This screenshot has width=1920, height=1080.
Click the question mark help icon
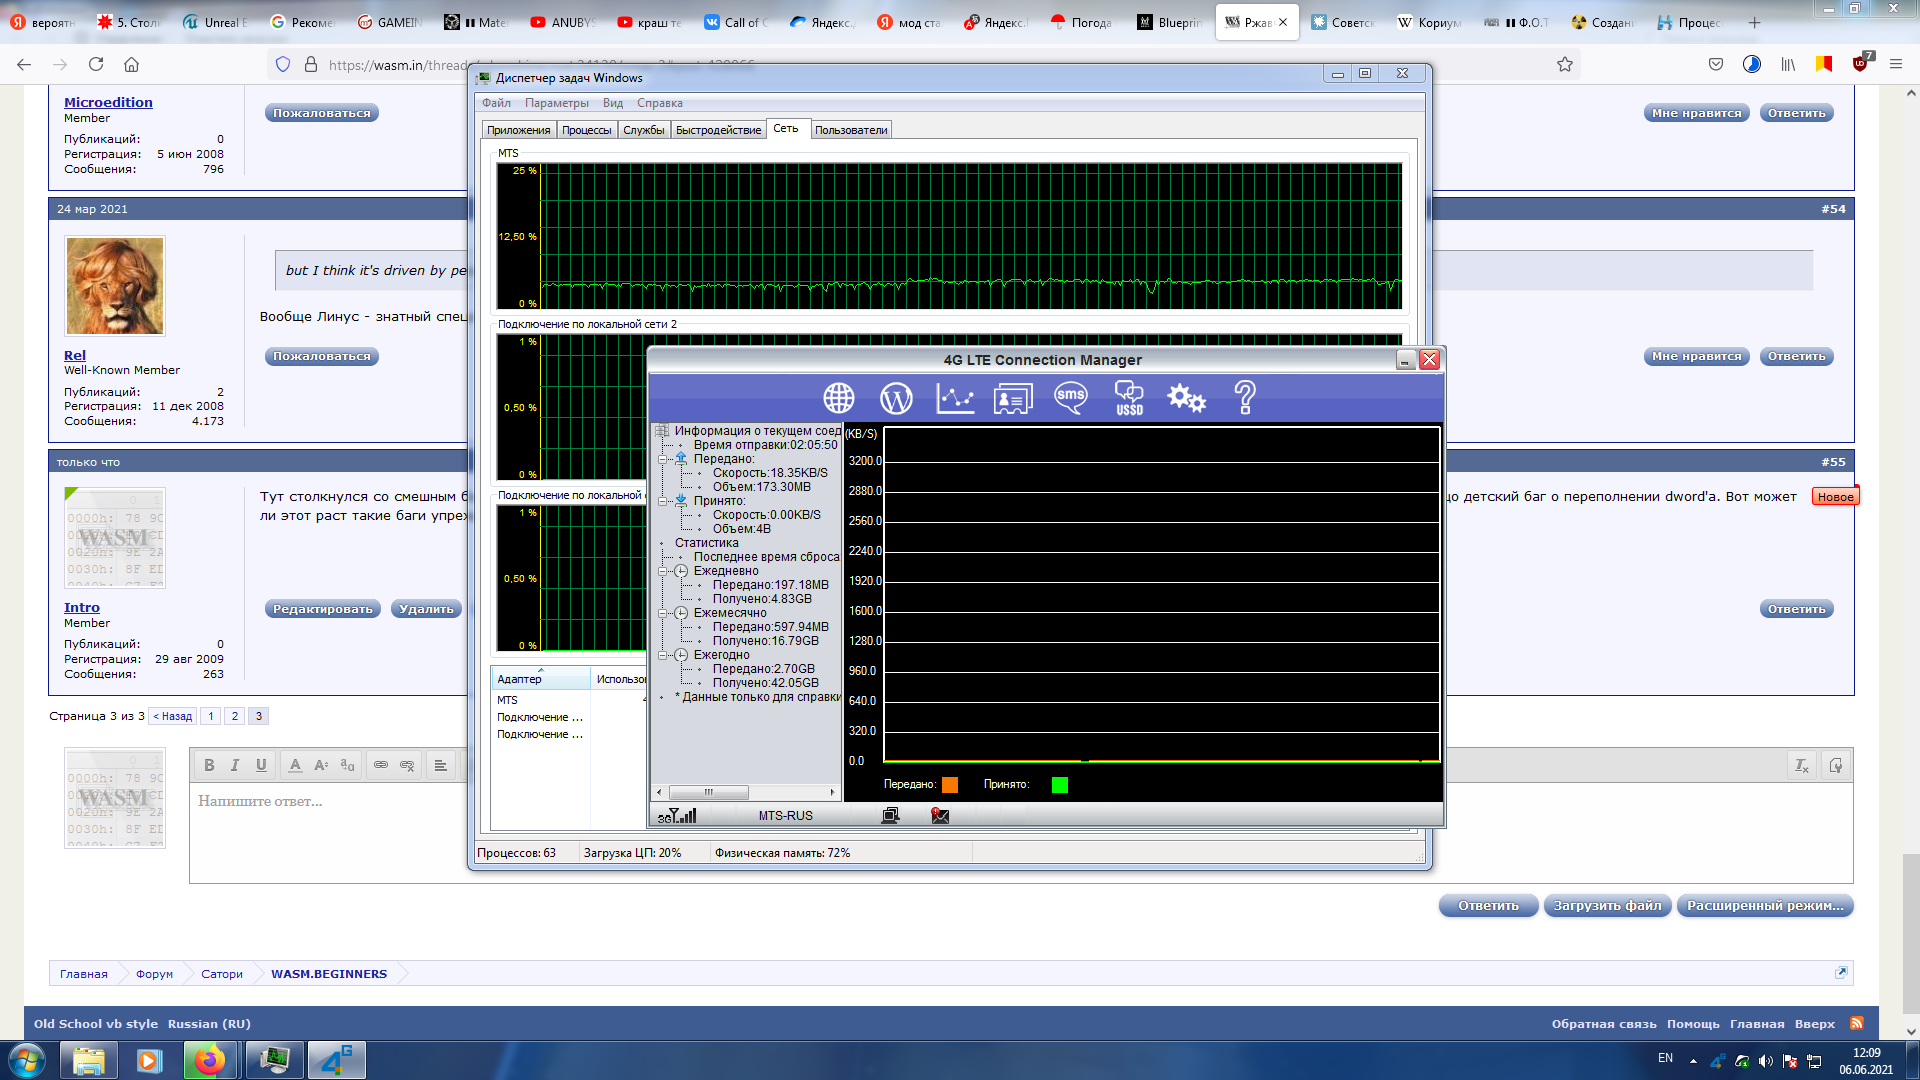[1245, 398]
